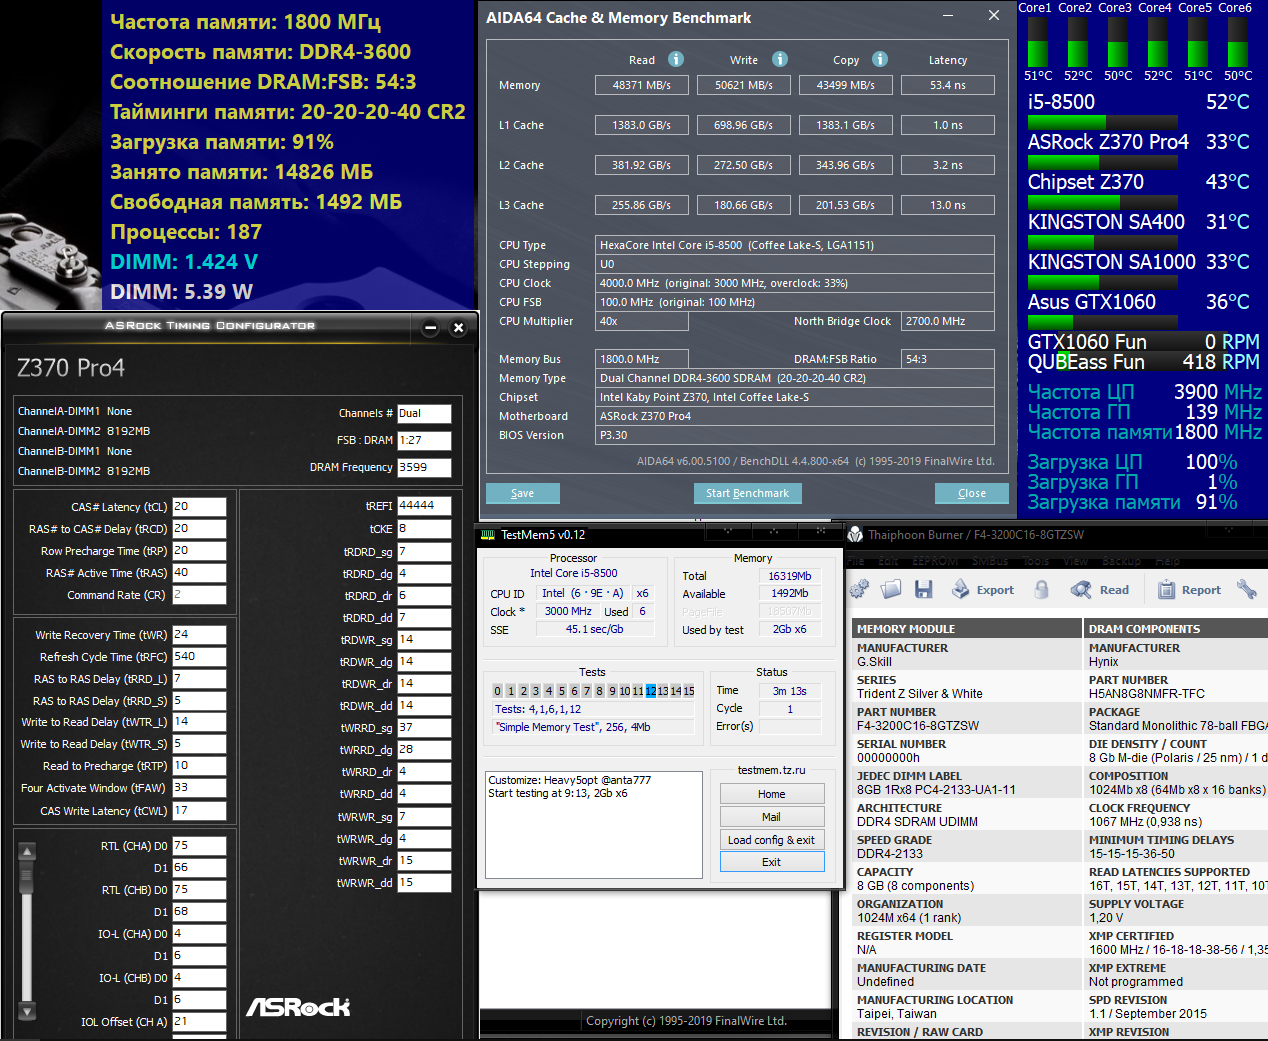Click PART NUMBER value F4-3200C16-8GTZSW
Screen dimensions: 1268x1041
click(x=918, y=726)
